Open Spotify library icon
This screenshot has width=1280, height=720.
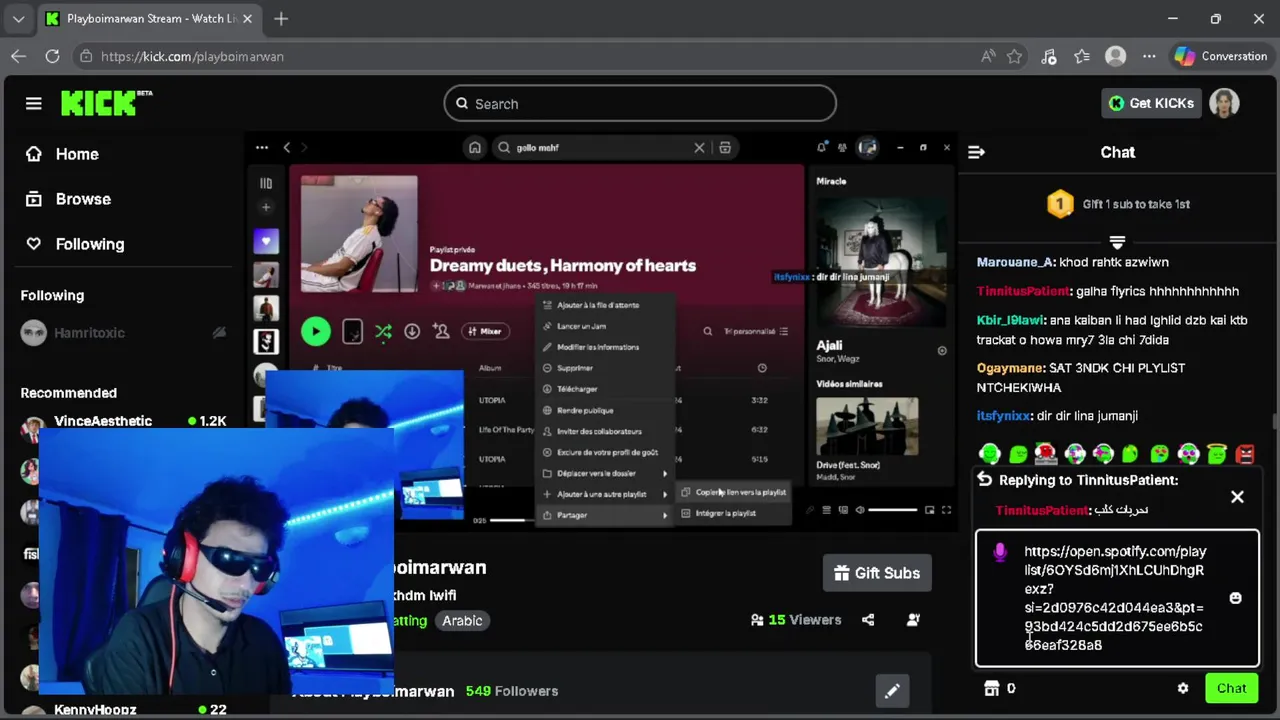[x=266, y=183]
